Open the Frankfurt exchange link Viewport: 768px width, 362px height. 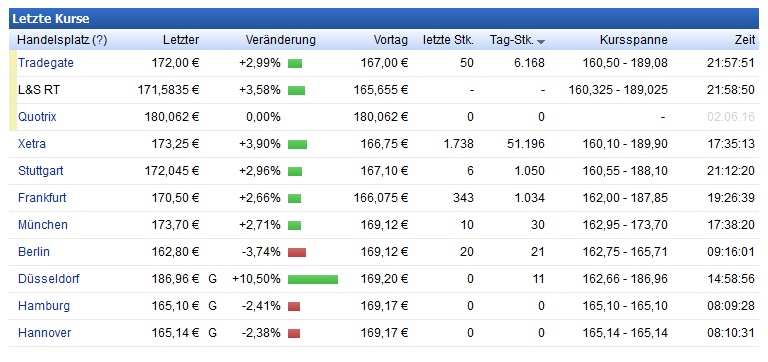[42, 198]
